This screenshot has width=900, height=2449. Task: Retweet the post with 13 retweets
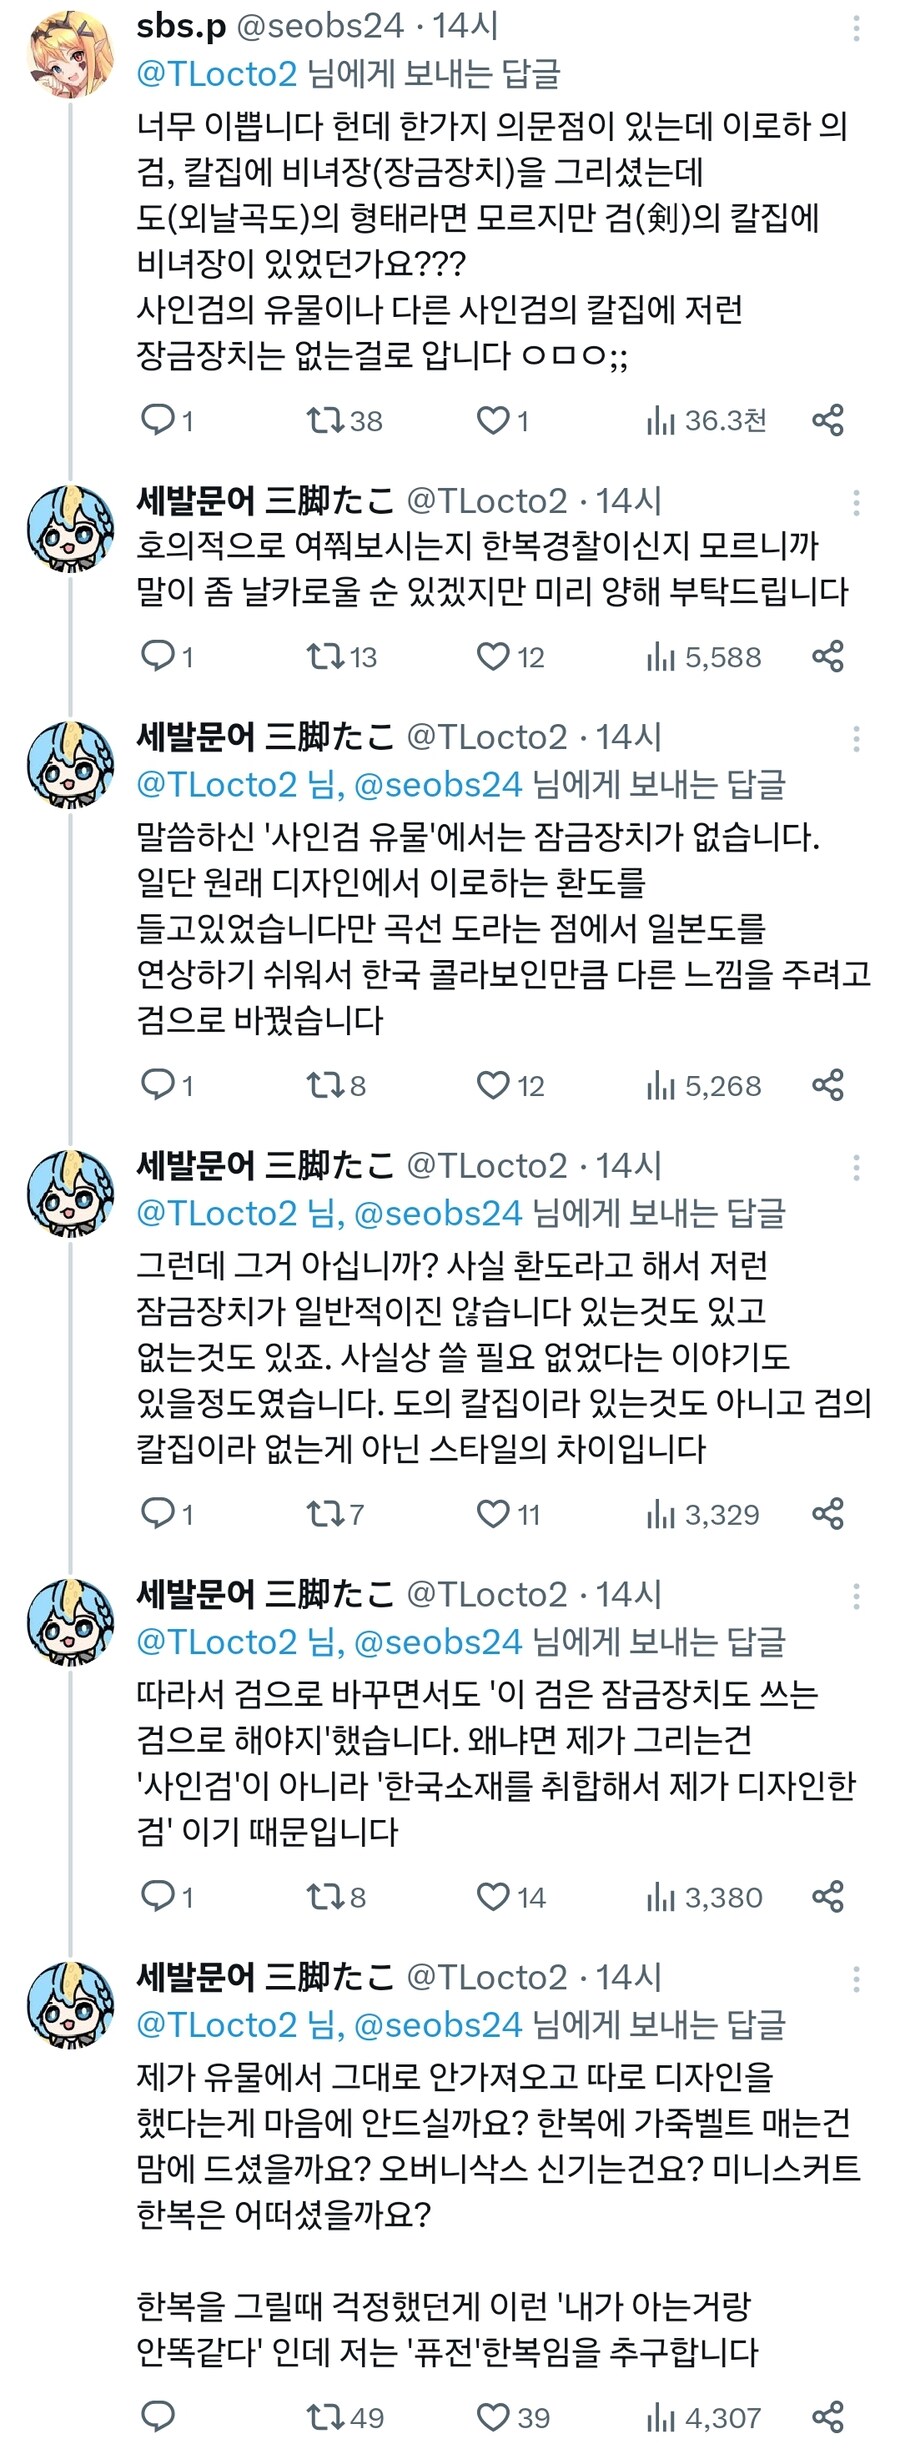click(x=325, y=656)
